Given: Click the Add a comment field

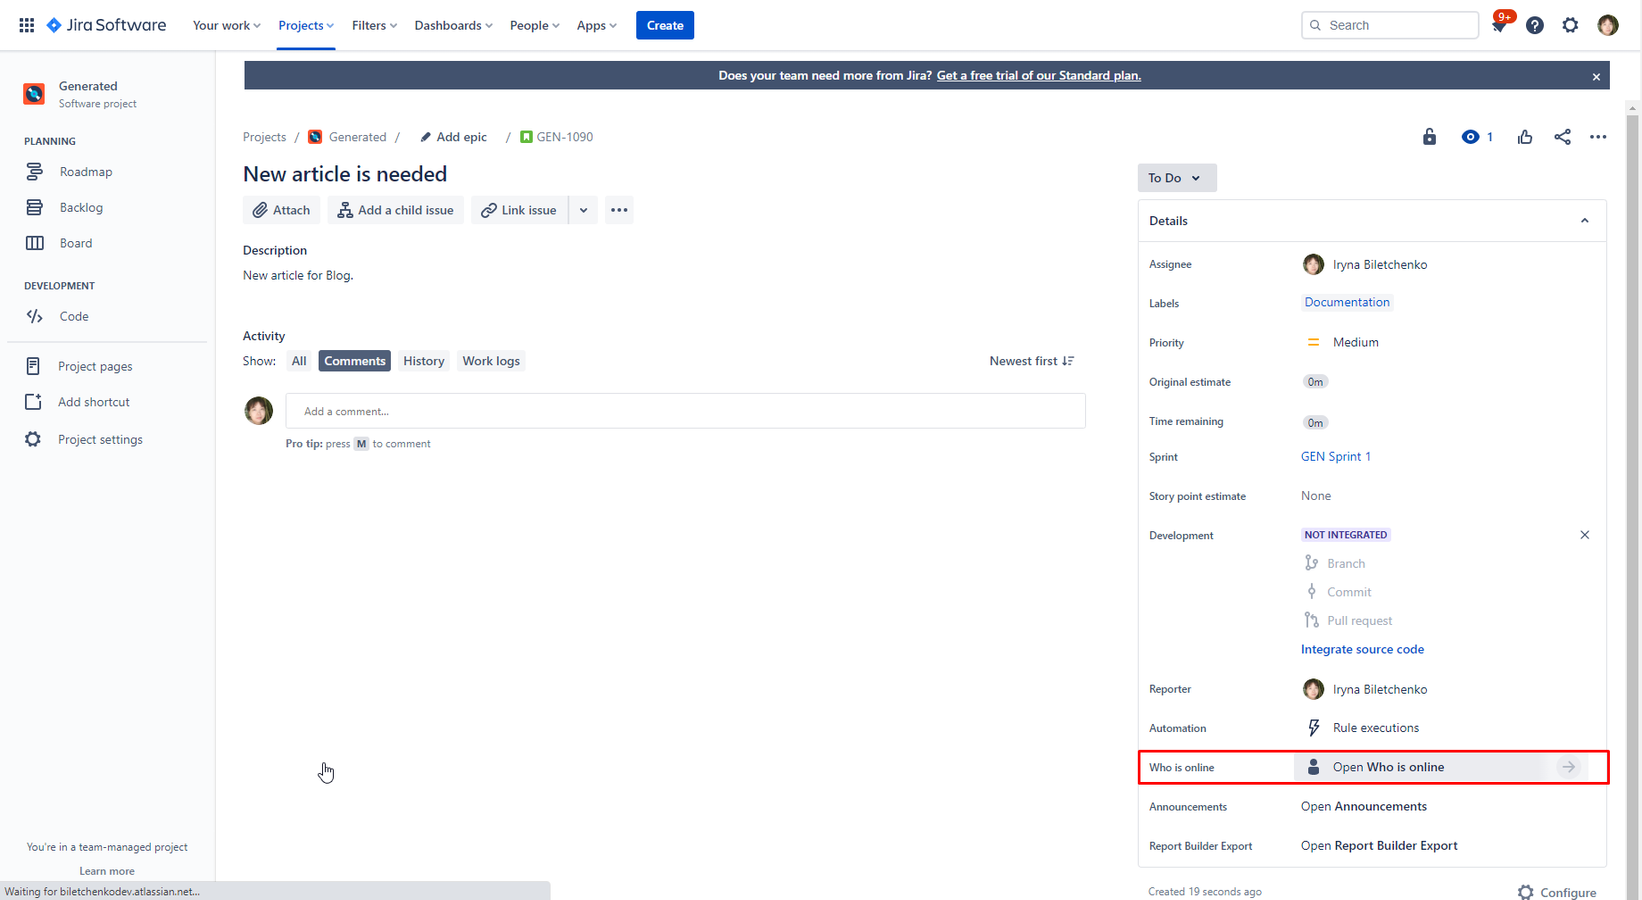Looking at the screenshot, I should click(685, 411).
